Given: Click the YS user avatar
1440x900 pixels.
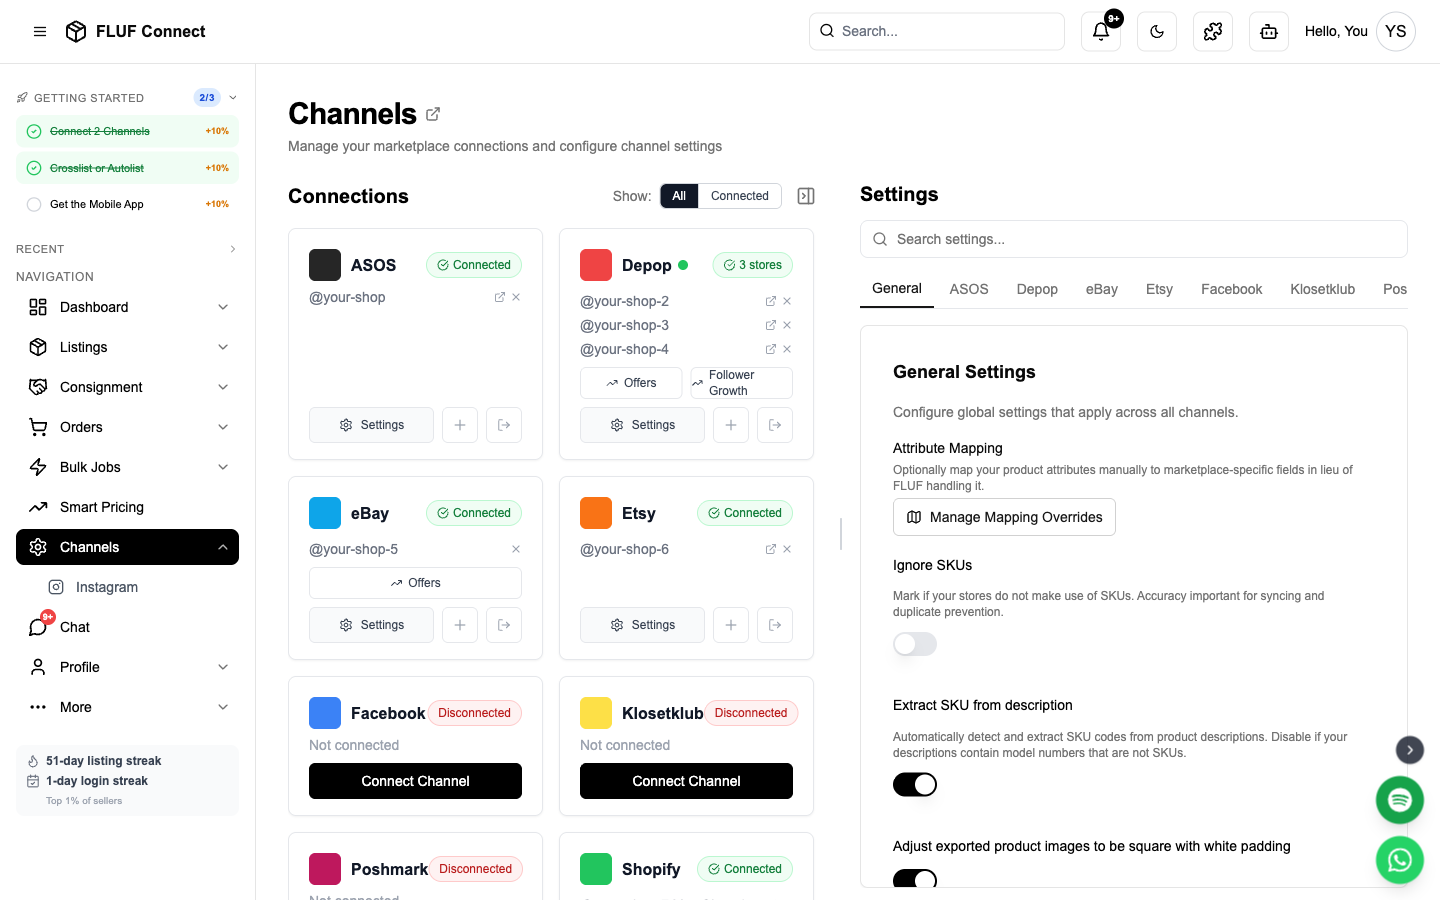Looking at the screenshot, I should click(x=1396, y=31).
